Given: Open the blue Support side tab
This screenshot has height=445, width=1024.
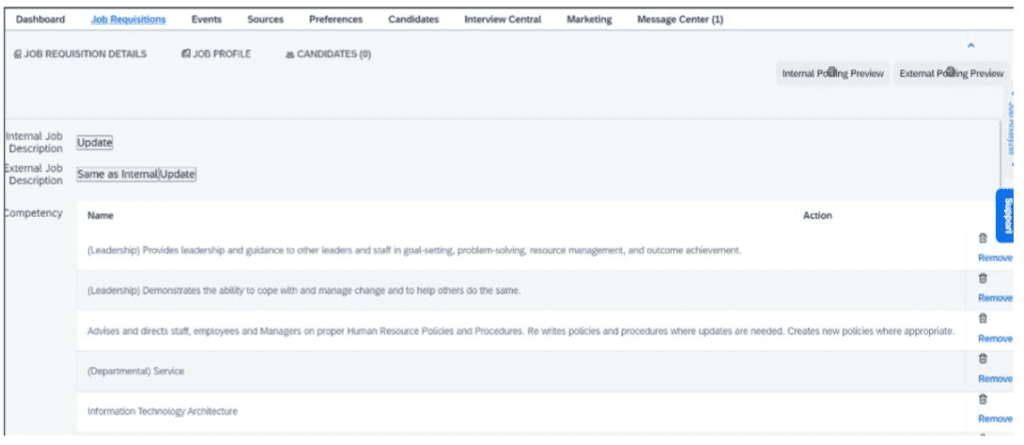Looking at the screenshot, I should pos(1005,216).
